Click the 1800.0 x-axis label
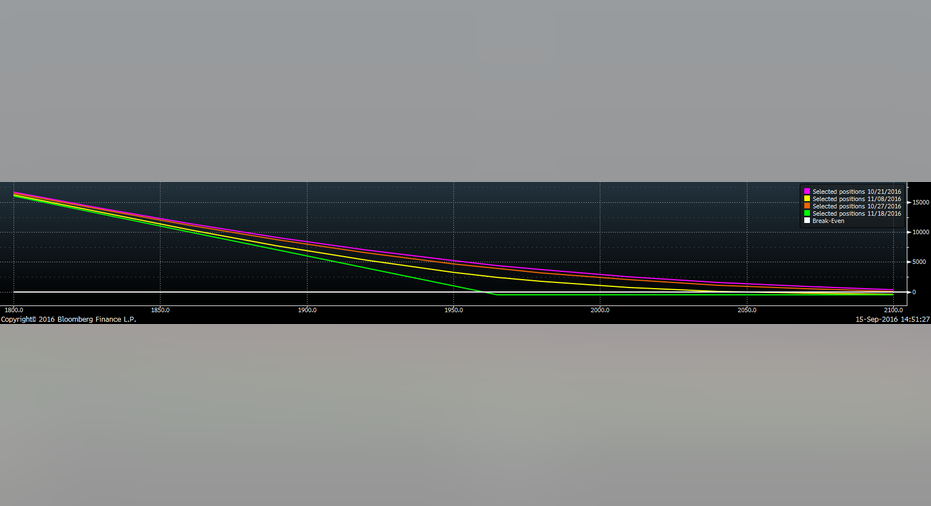The width and height of the screenshot is (931, 506). pos(16,310)
